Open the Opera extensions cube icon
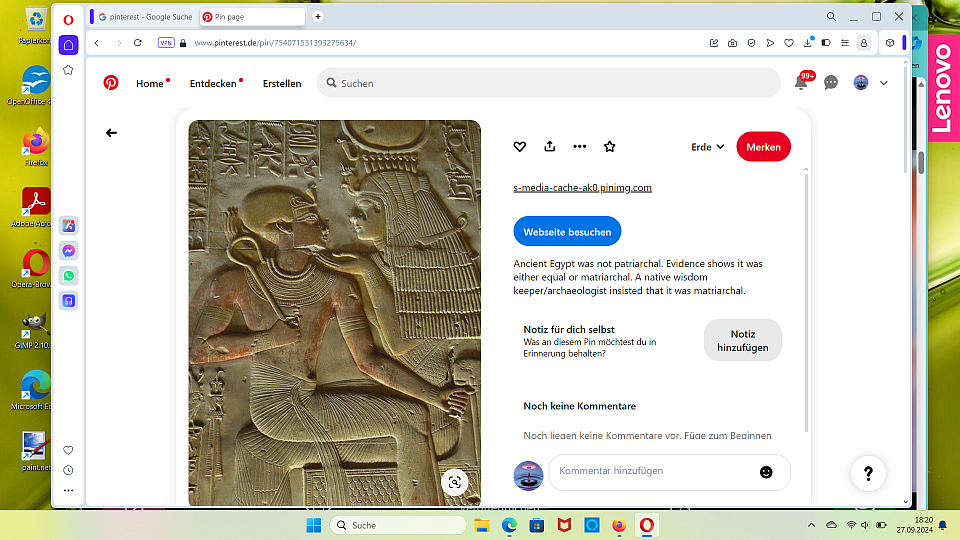 tap(890, 43)
